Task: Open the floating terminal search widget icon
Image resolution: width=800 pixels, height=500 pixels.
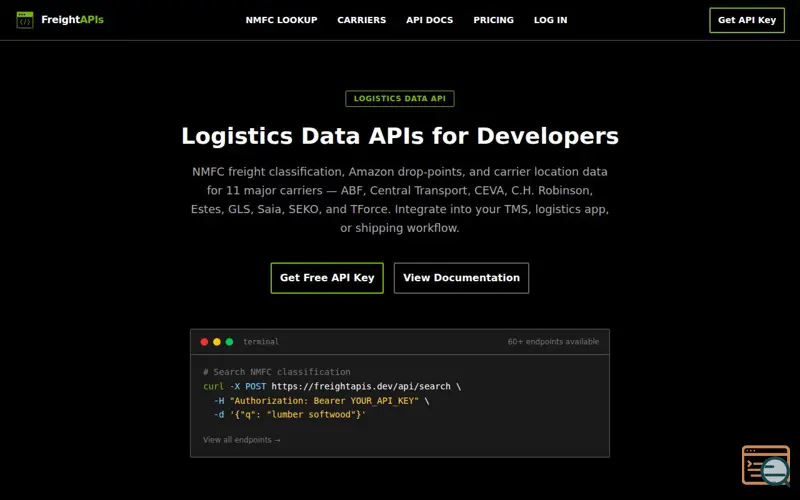Action: [766, 465]
